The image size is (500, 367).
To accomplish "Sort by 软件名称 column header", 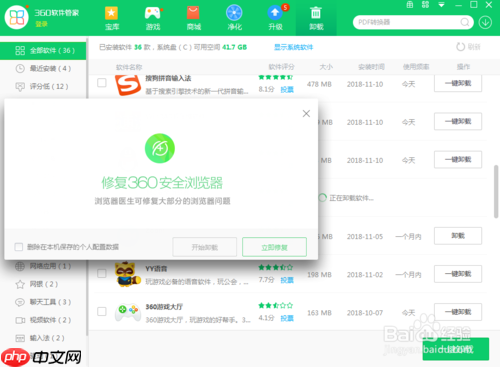I will click(129, 67).
